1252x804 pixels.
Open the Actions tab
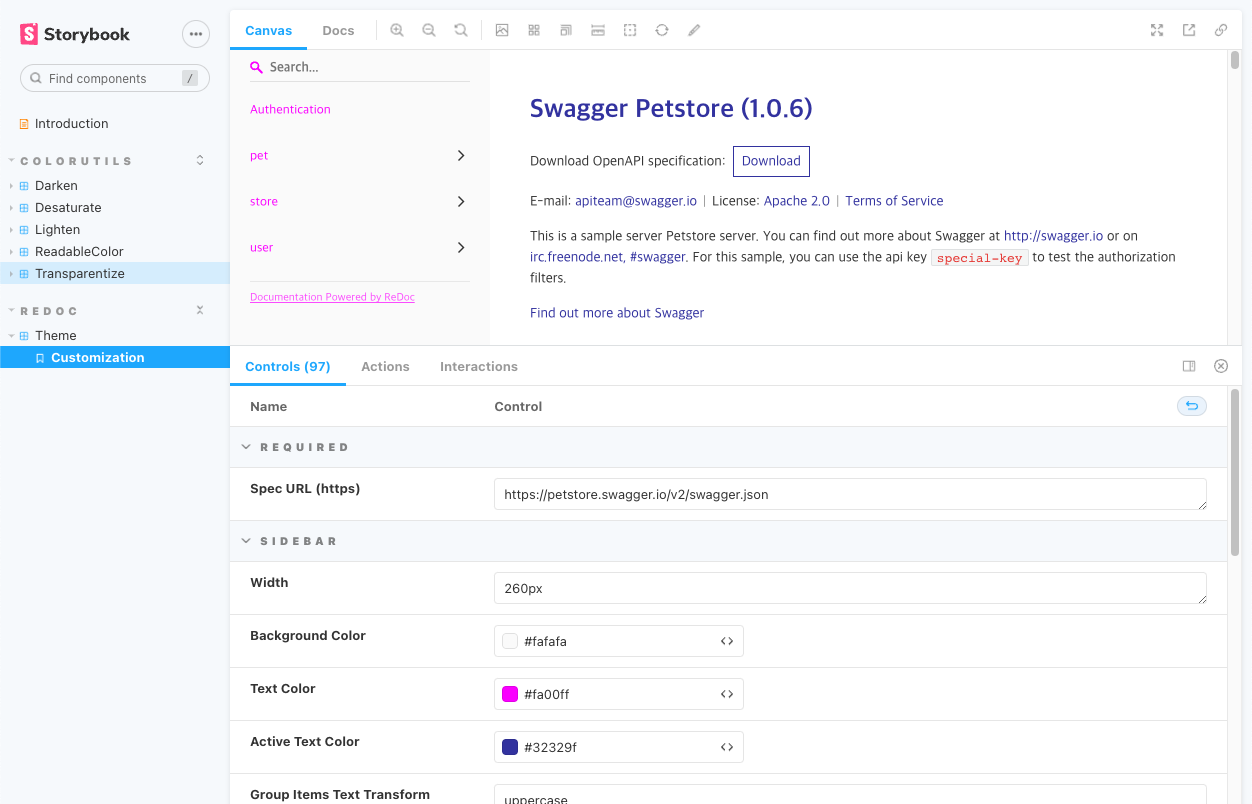[385, 366]
